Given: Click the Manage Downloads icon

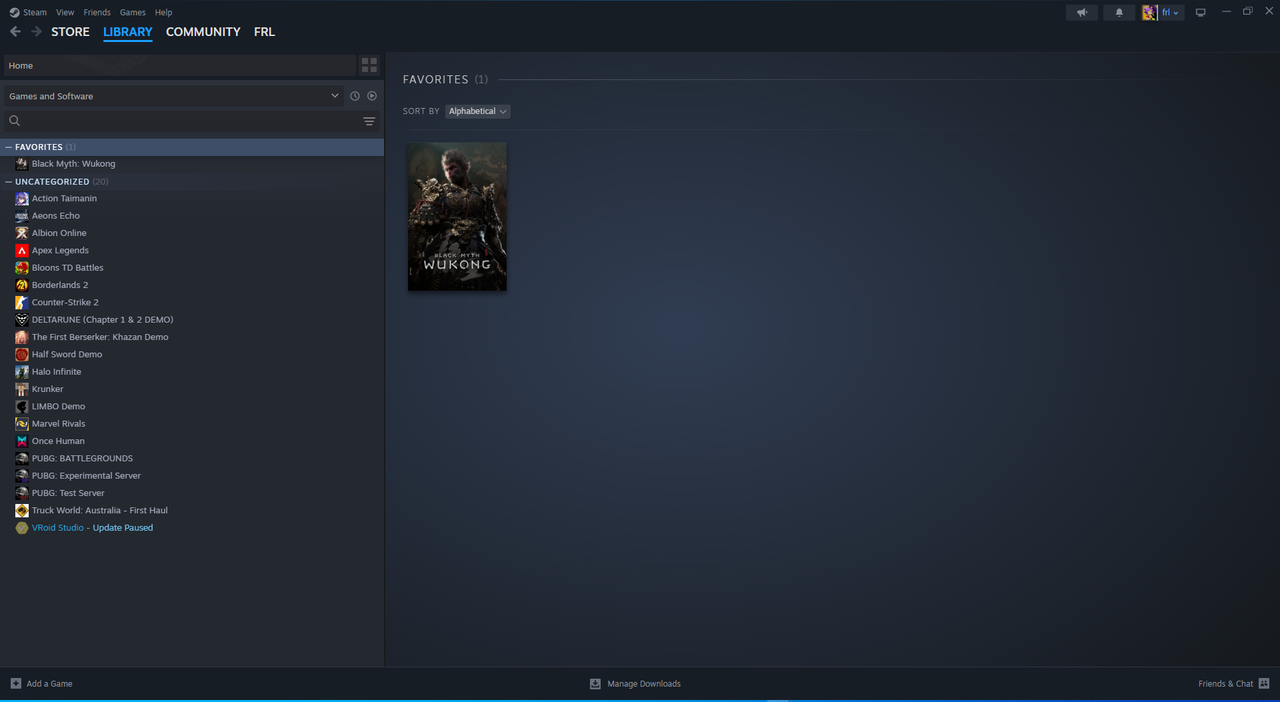Looking at the screenshot, I should pyautogui.click(x=595, y=684).
